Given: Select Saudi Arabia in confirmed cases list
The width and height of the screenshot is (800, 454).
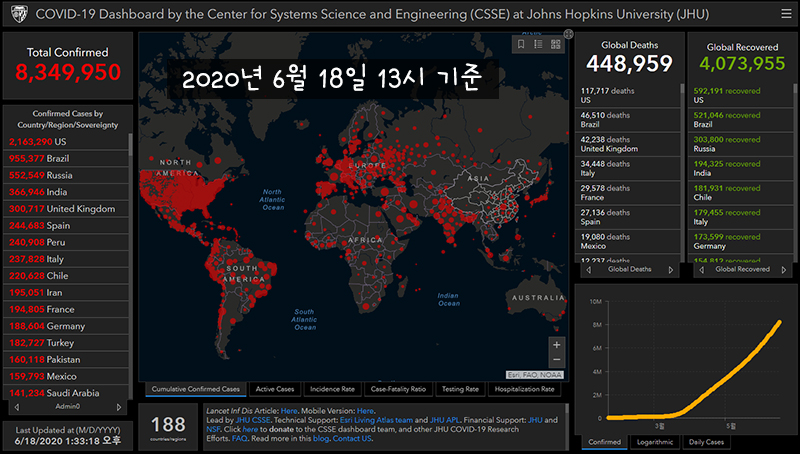Looking at the screenshot, I should [66, 393].
